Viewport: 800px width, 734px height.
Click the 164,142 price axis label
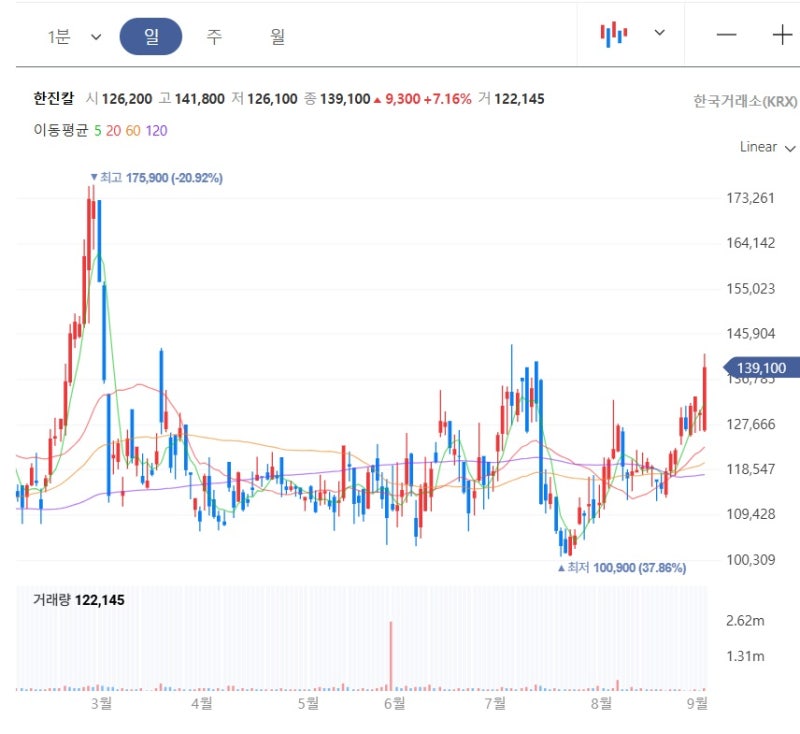[750, 243]
